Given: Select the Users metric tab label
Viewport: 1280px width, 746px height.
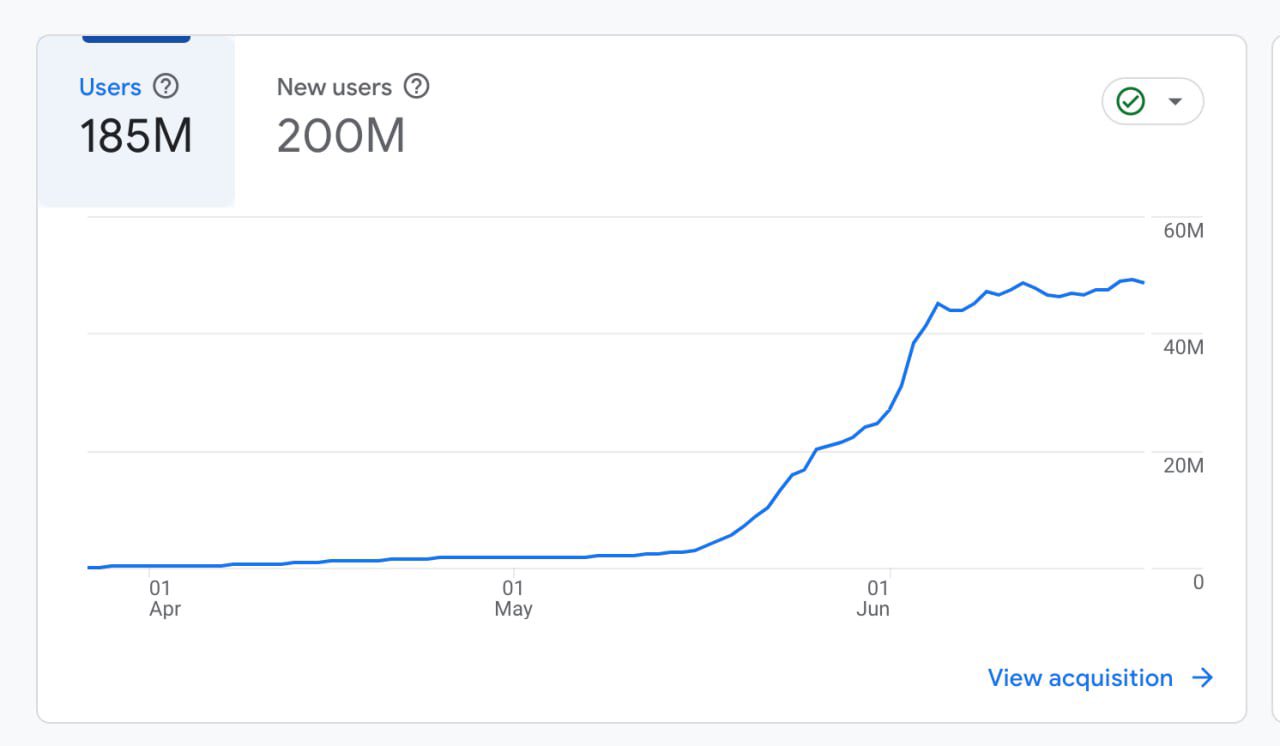Looking at the screenshot, I should 110,87.
